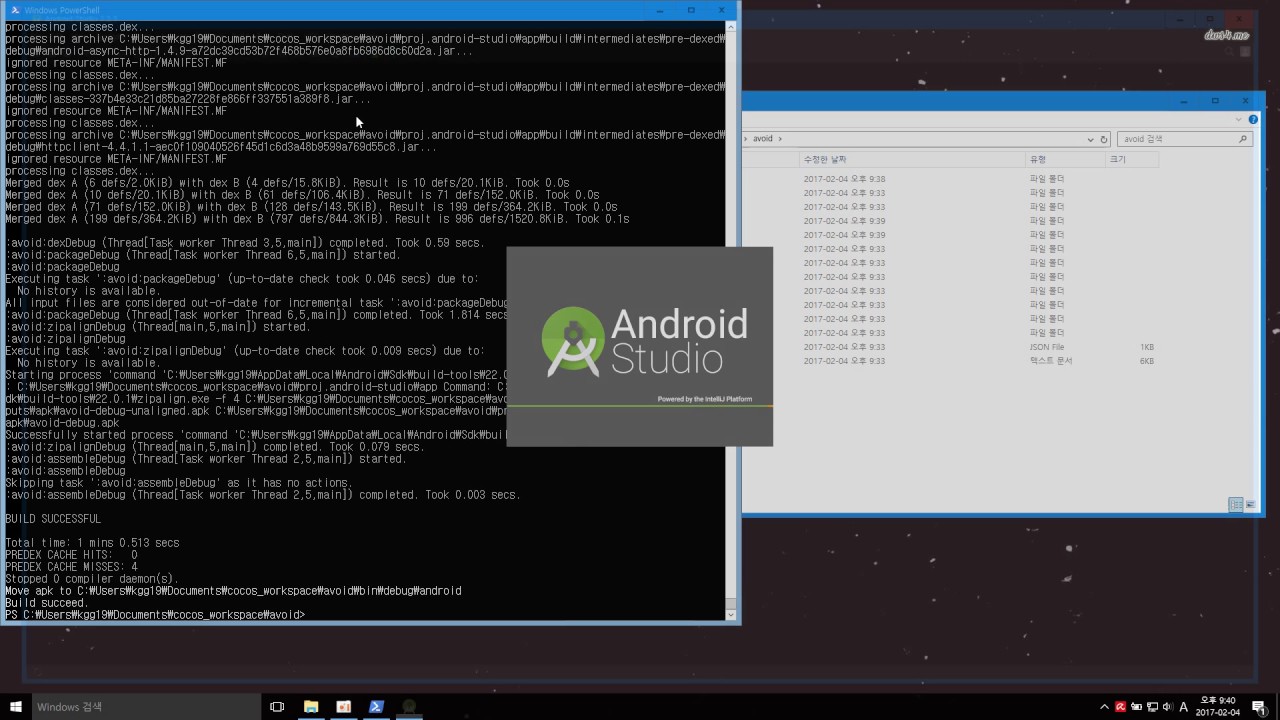This screenshot has height=720, width=1280.
Task: Open the Avira antivirus tray icon
Action: (1121, 707)
